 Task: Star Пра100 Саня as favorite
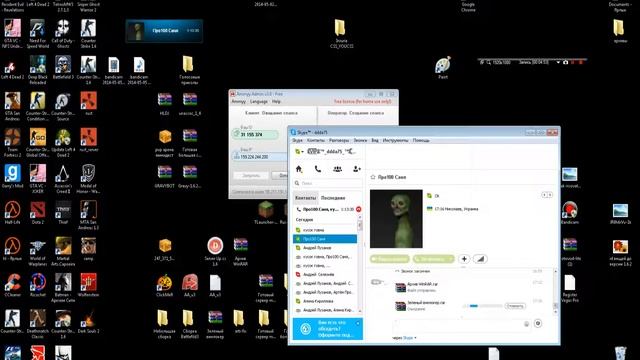(373, 177)
